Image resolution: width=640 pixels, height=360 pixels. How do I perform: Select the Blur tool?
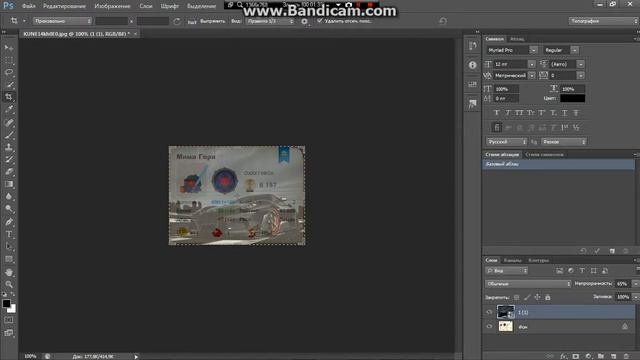[x=9, y=196]
